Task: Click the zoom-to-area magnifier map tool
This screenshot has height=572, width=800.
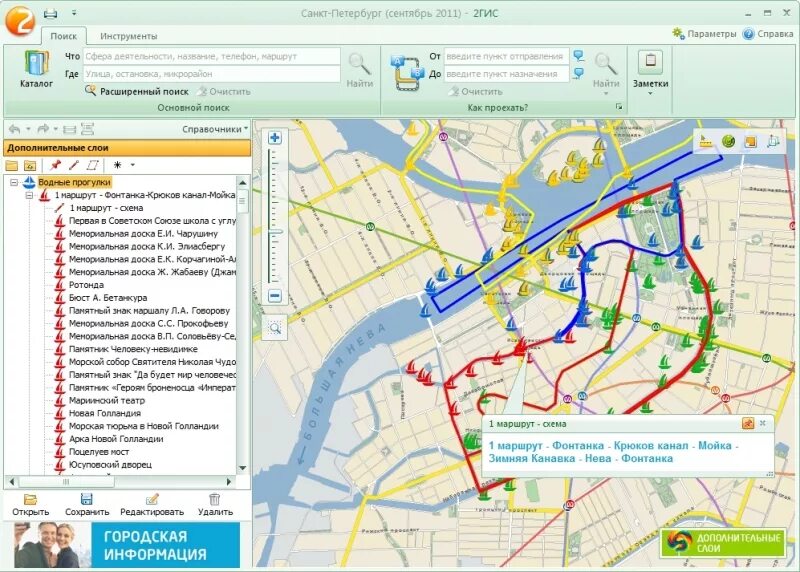Action: (x=275, y=328)
